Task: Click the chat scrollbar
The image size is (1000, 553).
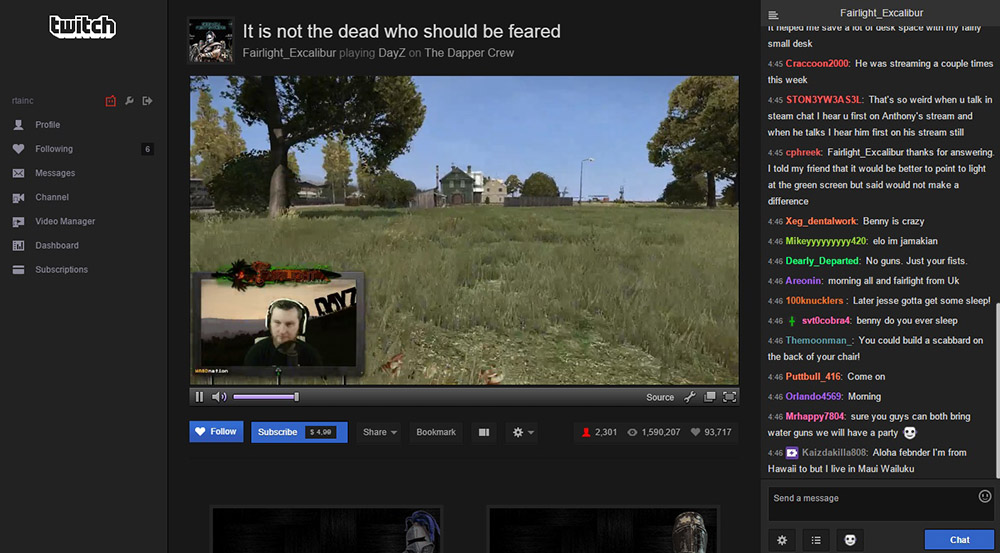Action: [x=997, y=389]
